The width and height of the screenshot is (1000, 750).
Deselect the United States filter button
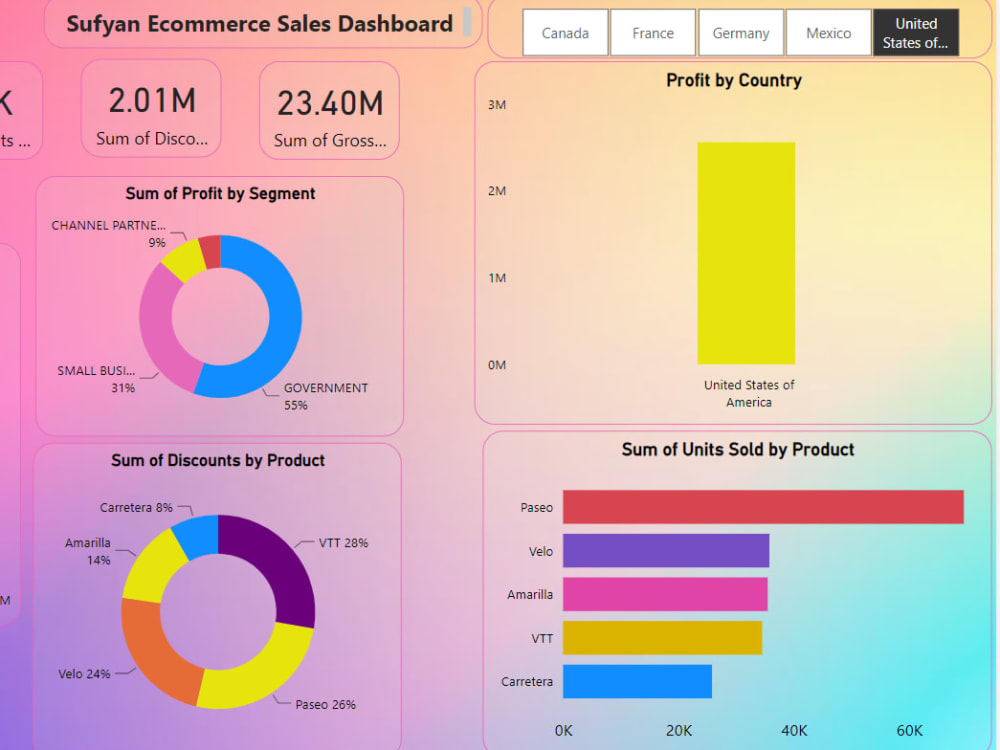[x=916, y=32]
